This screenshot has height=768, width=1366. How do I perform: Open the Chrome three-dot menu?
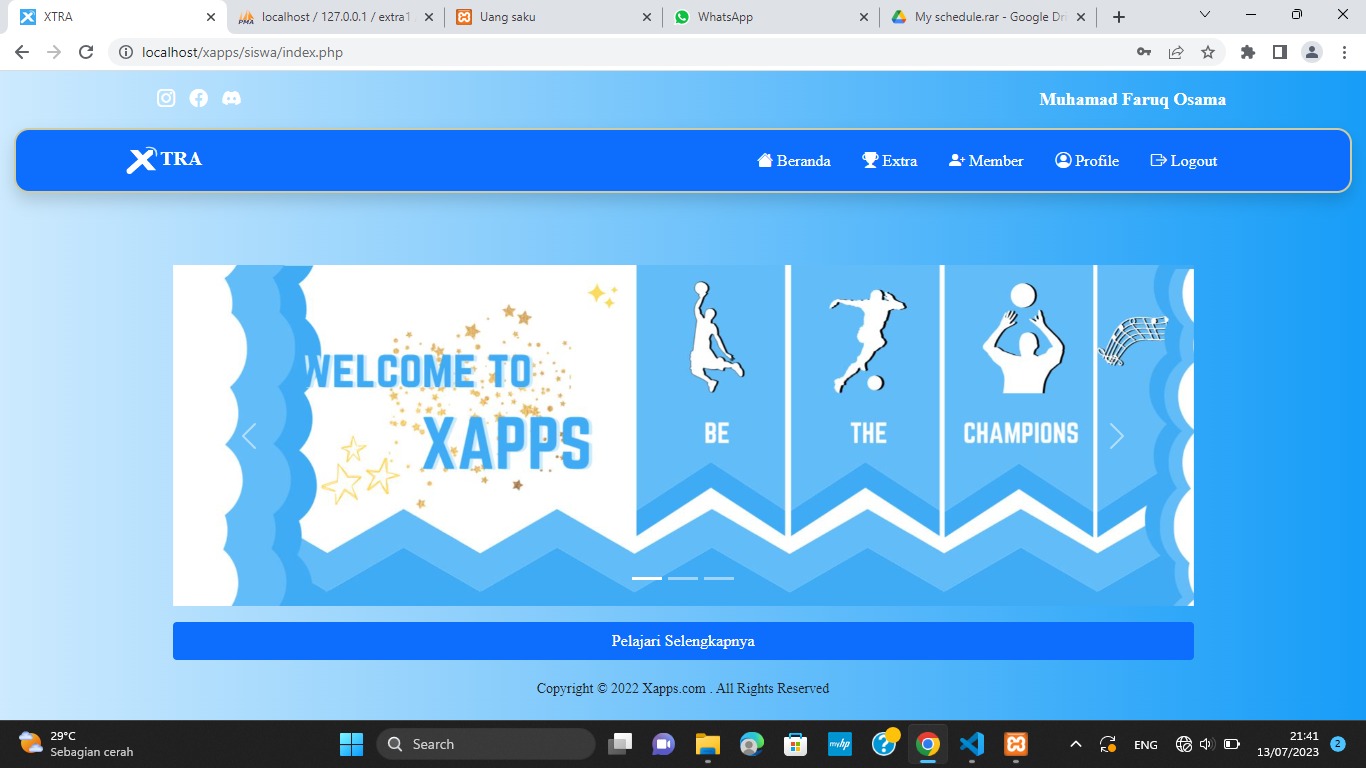[1344, 52]
